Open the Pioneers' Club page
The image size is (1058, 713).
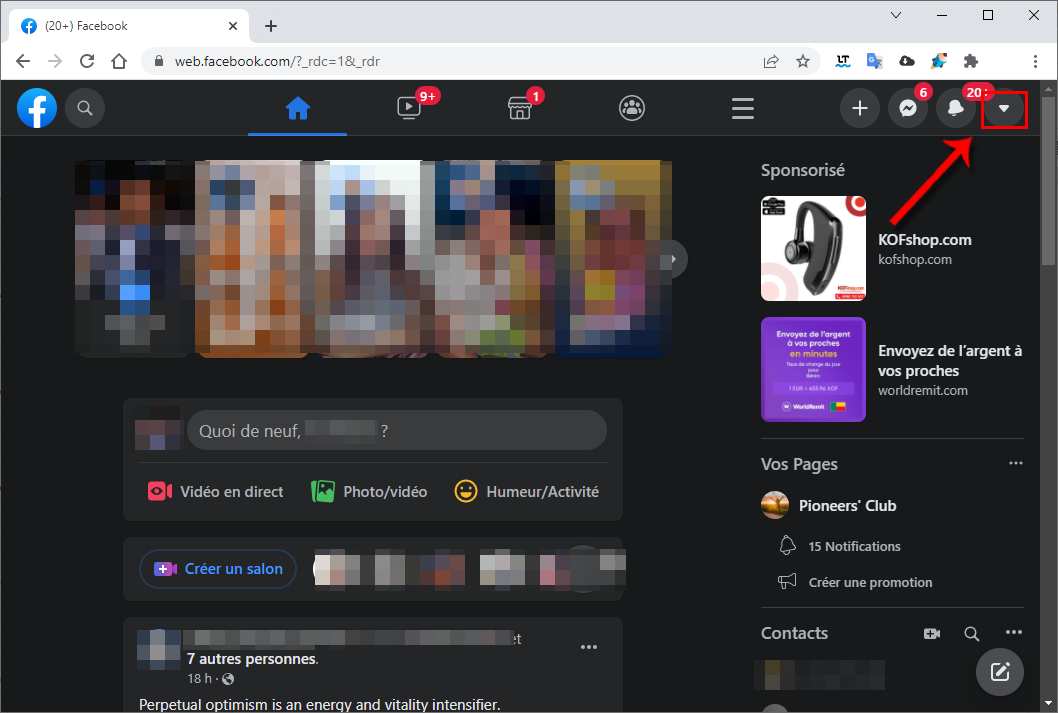pyautogui.click(x=847, y=506)
